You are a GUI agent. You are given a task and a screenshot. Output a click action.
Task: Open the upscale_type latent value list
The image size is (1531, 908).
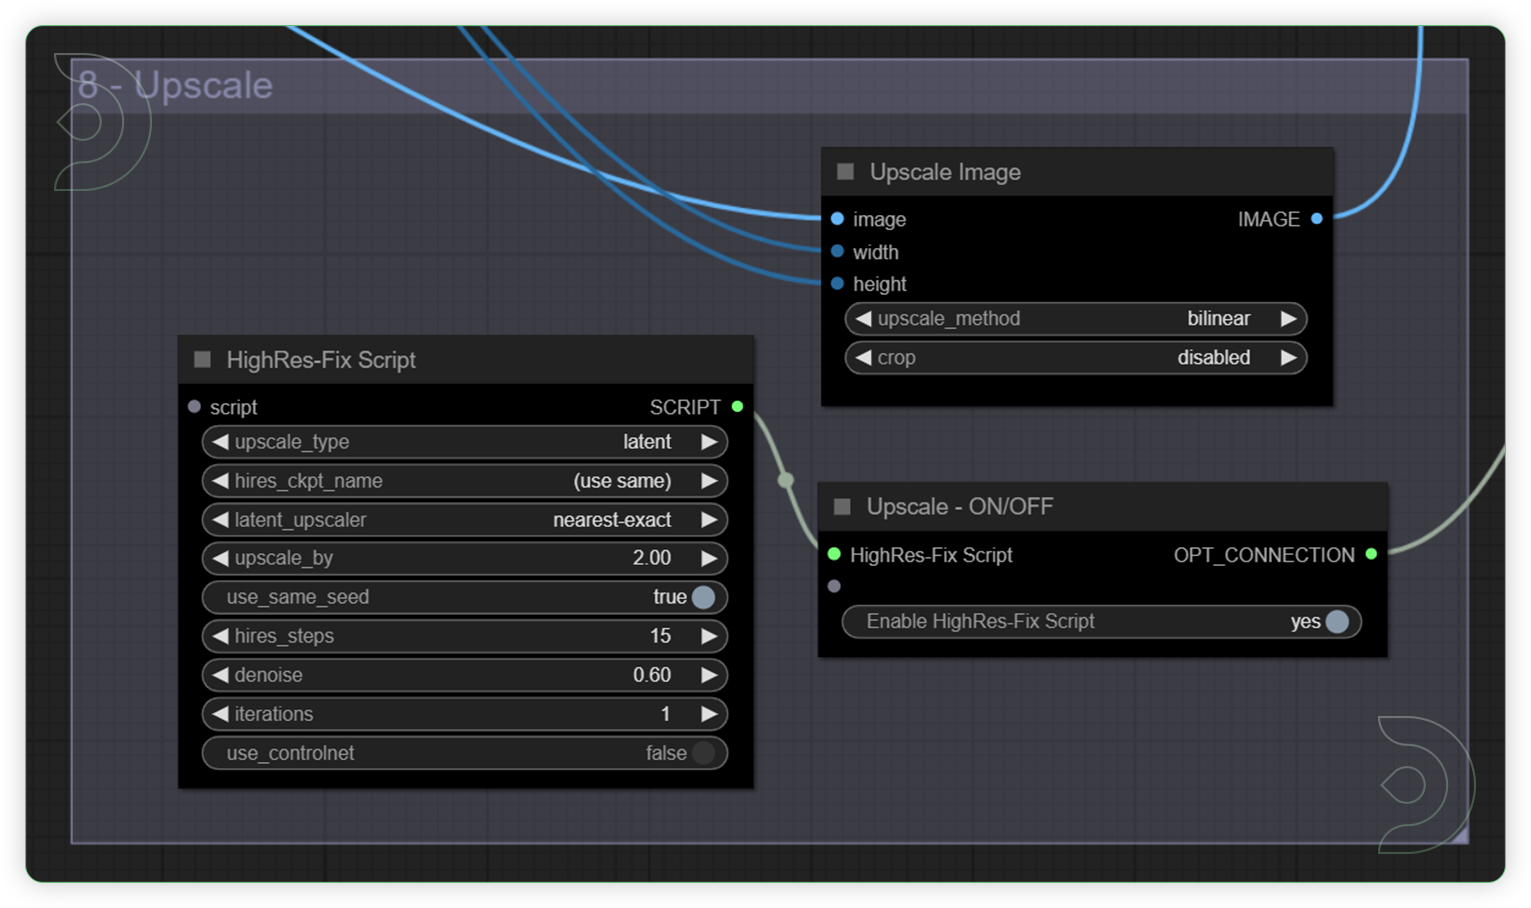click(647, 441)
